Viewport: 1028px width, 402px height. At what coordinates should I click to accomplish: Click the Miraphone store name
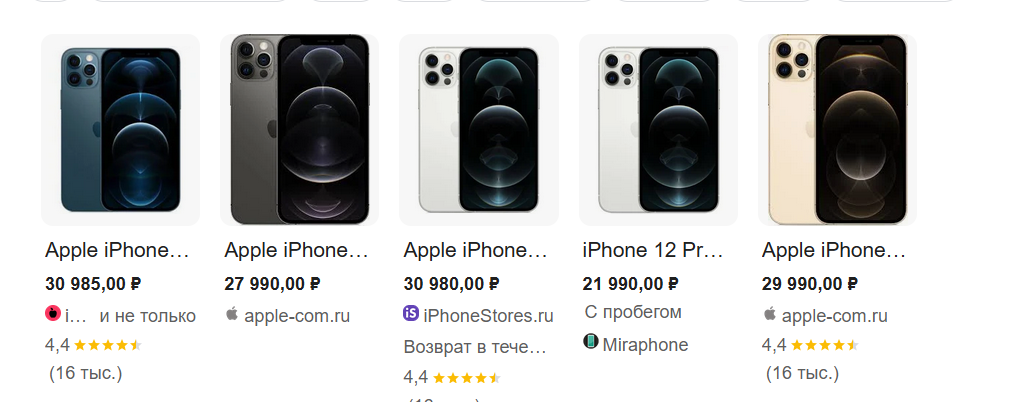(645, 345)
